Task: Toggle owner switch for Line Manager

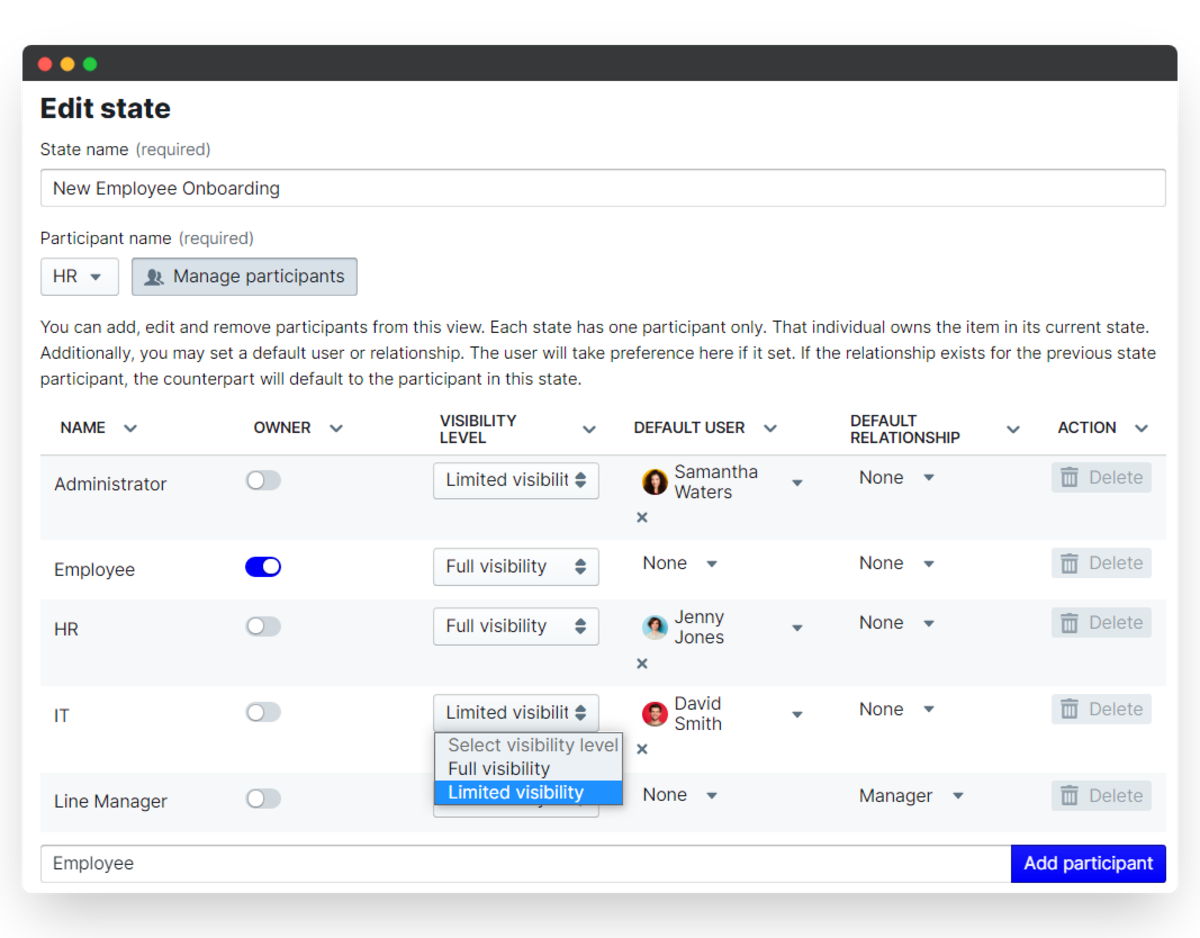Action: pyautogui.click(x=264, y=798)
